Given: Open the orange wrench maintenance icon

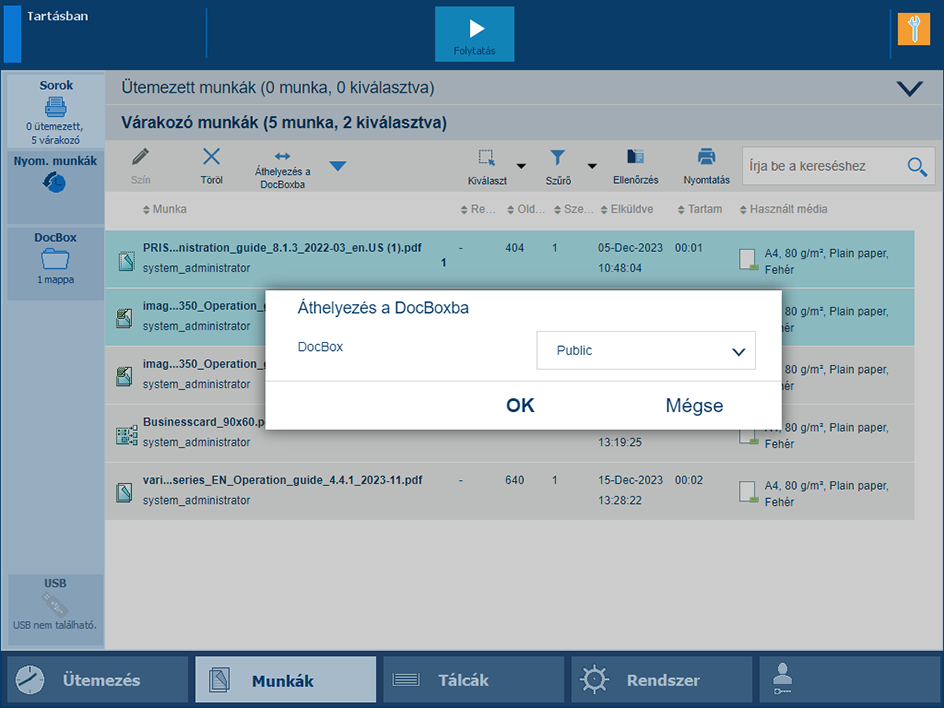Looking at the screenshot, I should coord(913,29).
